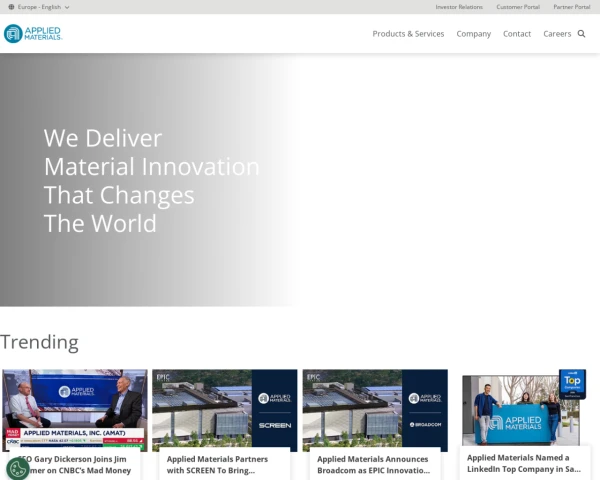Read 'Announces Broadcom as EPIC Innovation' headline
The image size is (600, 480).
coord(373,464)
